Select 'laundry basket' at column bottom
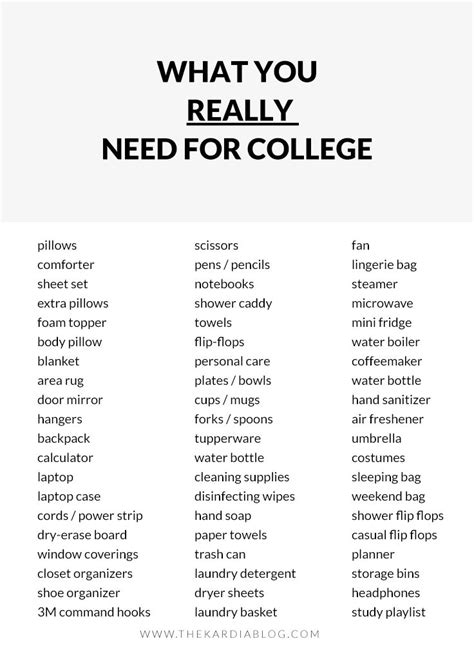The width and height of the screenshot is (474, 648). pyautogui.click(x=236, y=612)
